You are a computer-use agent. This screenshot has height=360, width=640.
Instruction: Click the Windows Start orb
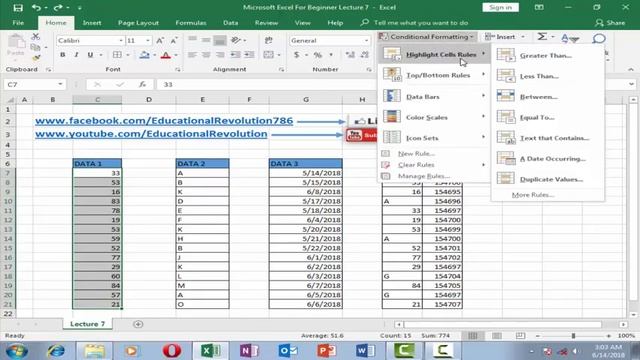[x=17, y=351]
